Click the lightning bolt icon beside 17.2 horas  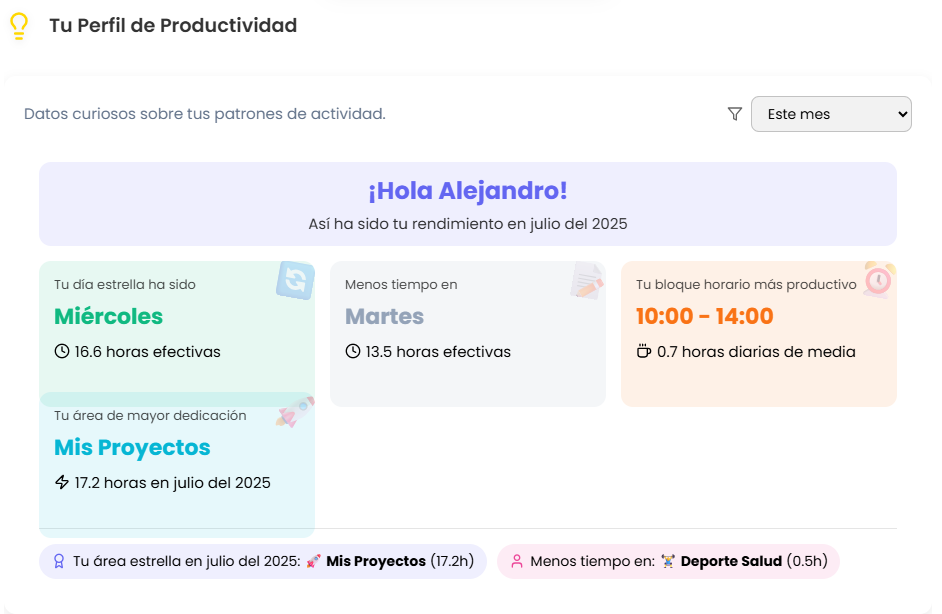pyautogui.click(x=62, y=483)
